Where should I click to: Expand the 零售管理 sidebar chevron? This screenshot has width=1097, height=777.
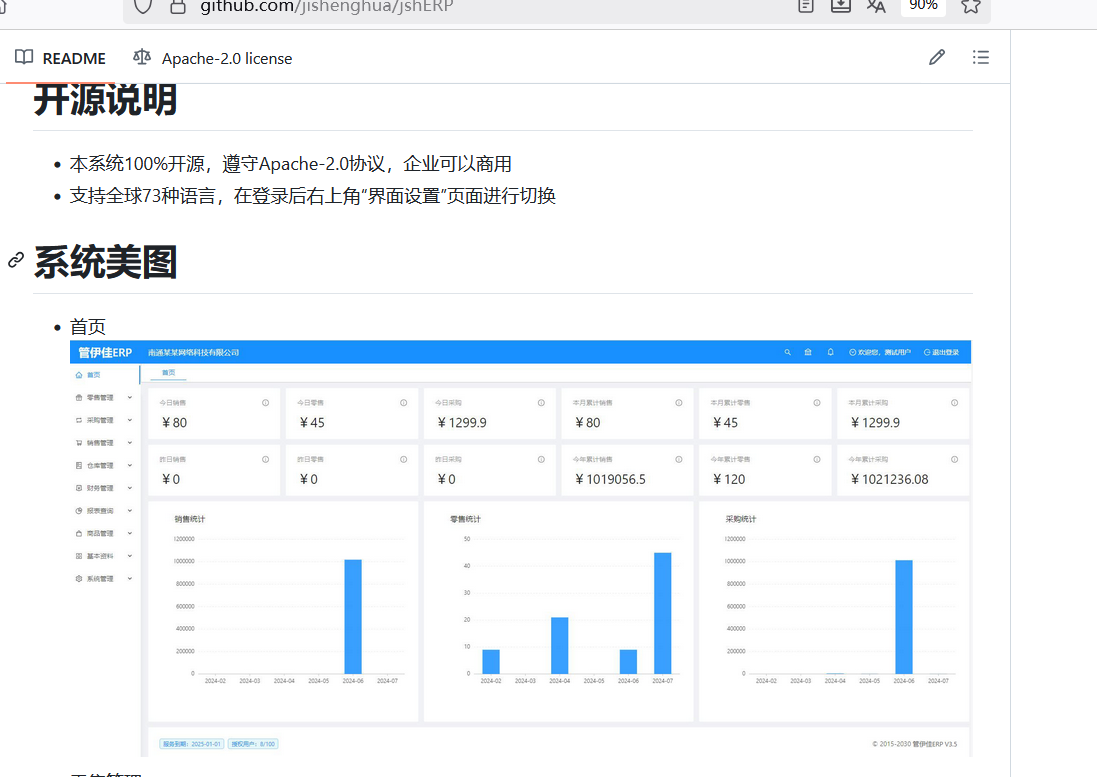pyautogui.click(x=130, y=398)
